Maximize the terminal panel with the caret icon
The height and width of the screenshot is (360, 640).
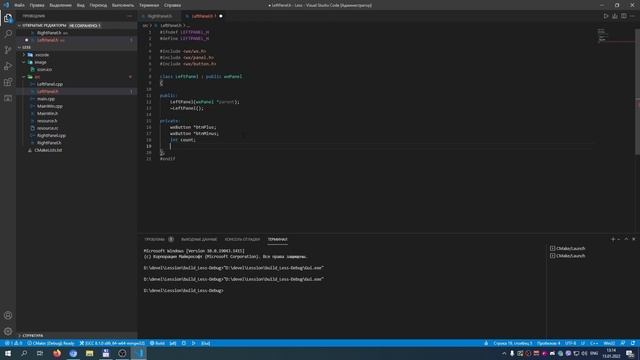point(626,239)
